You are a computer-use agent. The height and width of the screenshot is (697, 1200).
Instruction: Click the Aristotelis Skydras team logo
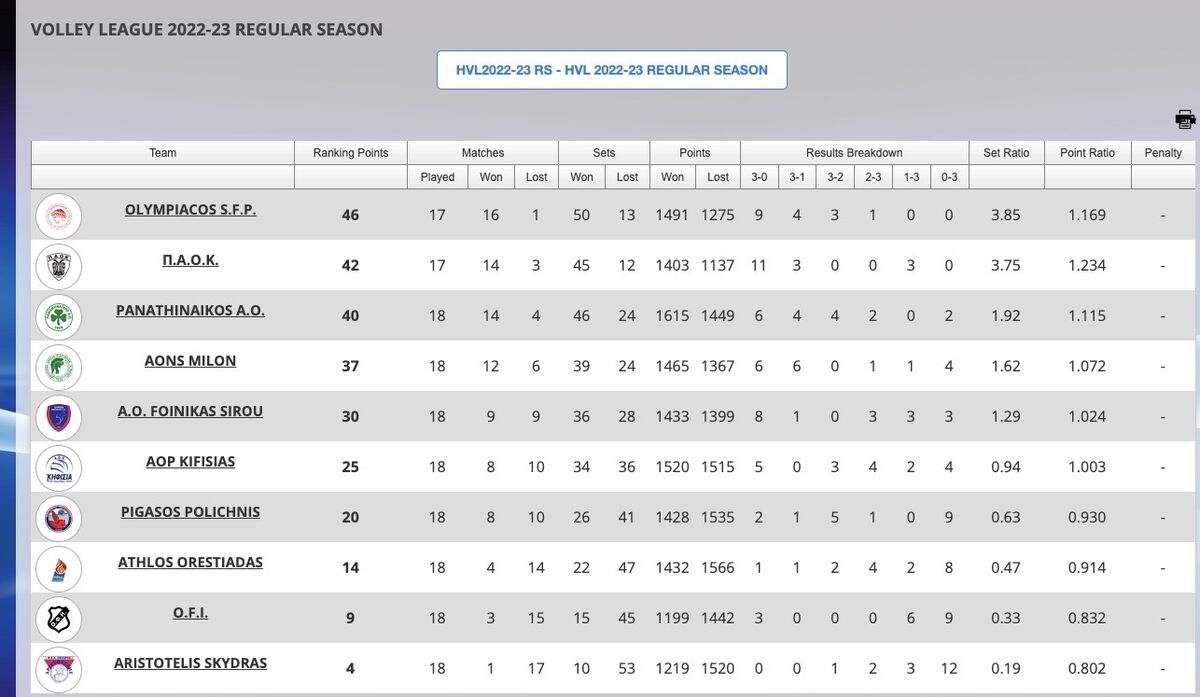pos(59,668)
